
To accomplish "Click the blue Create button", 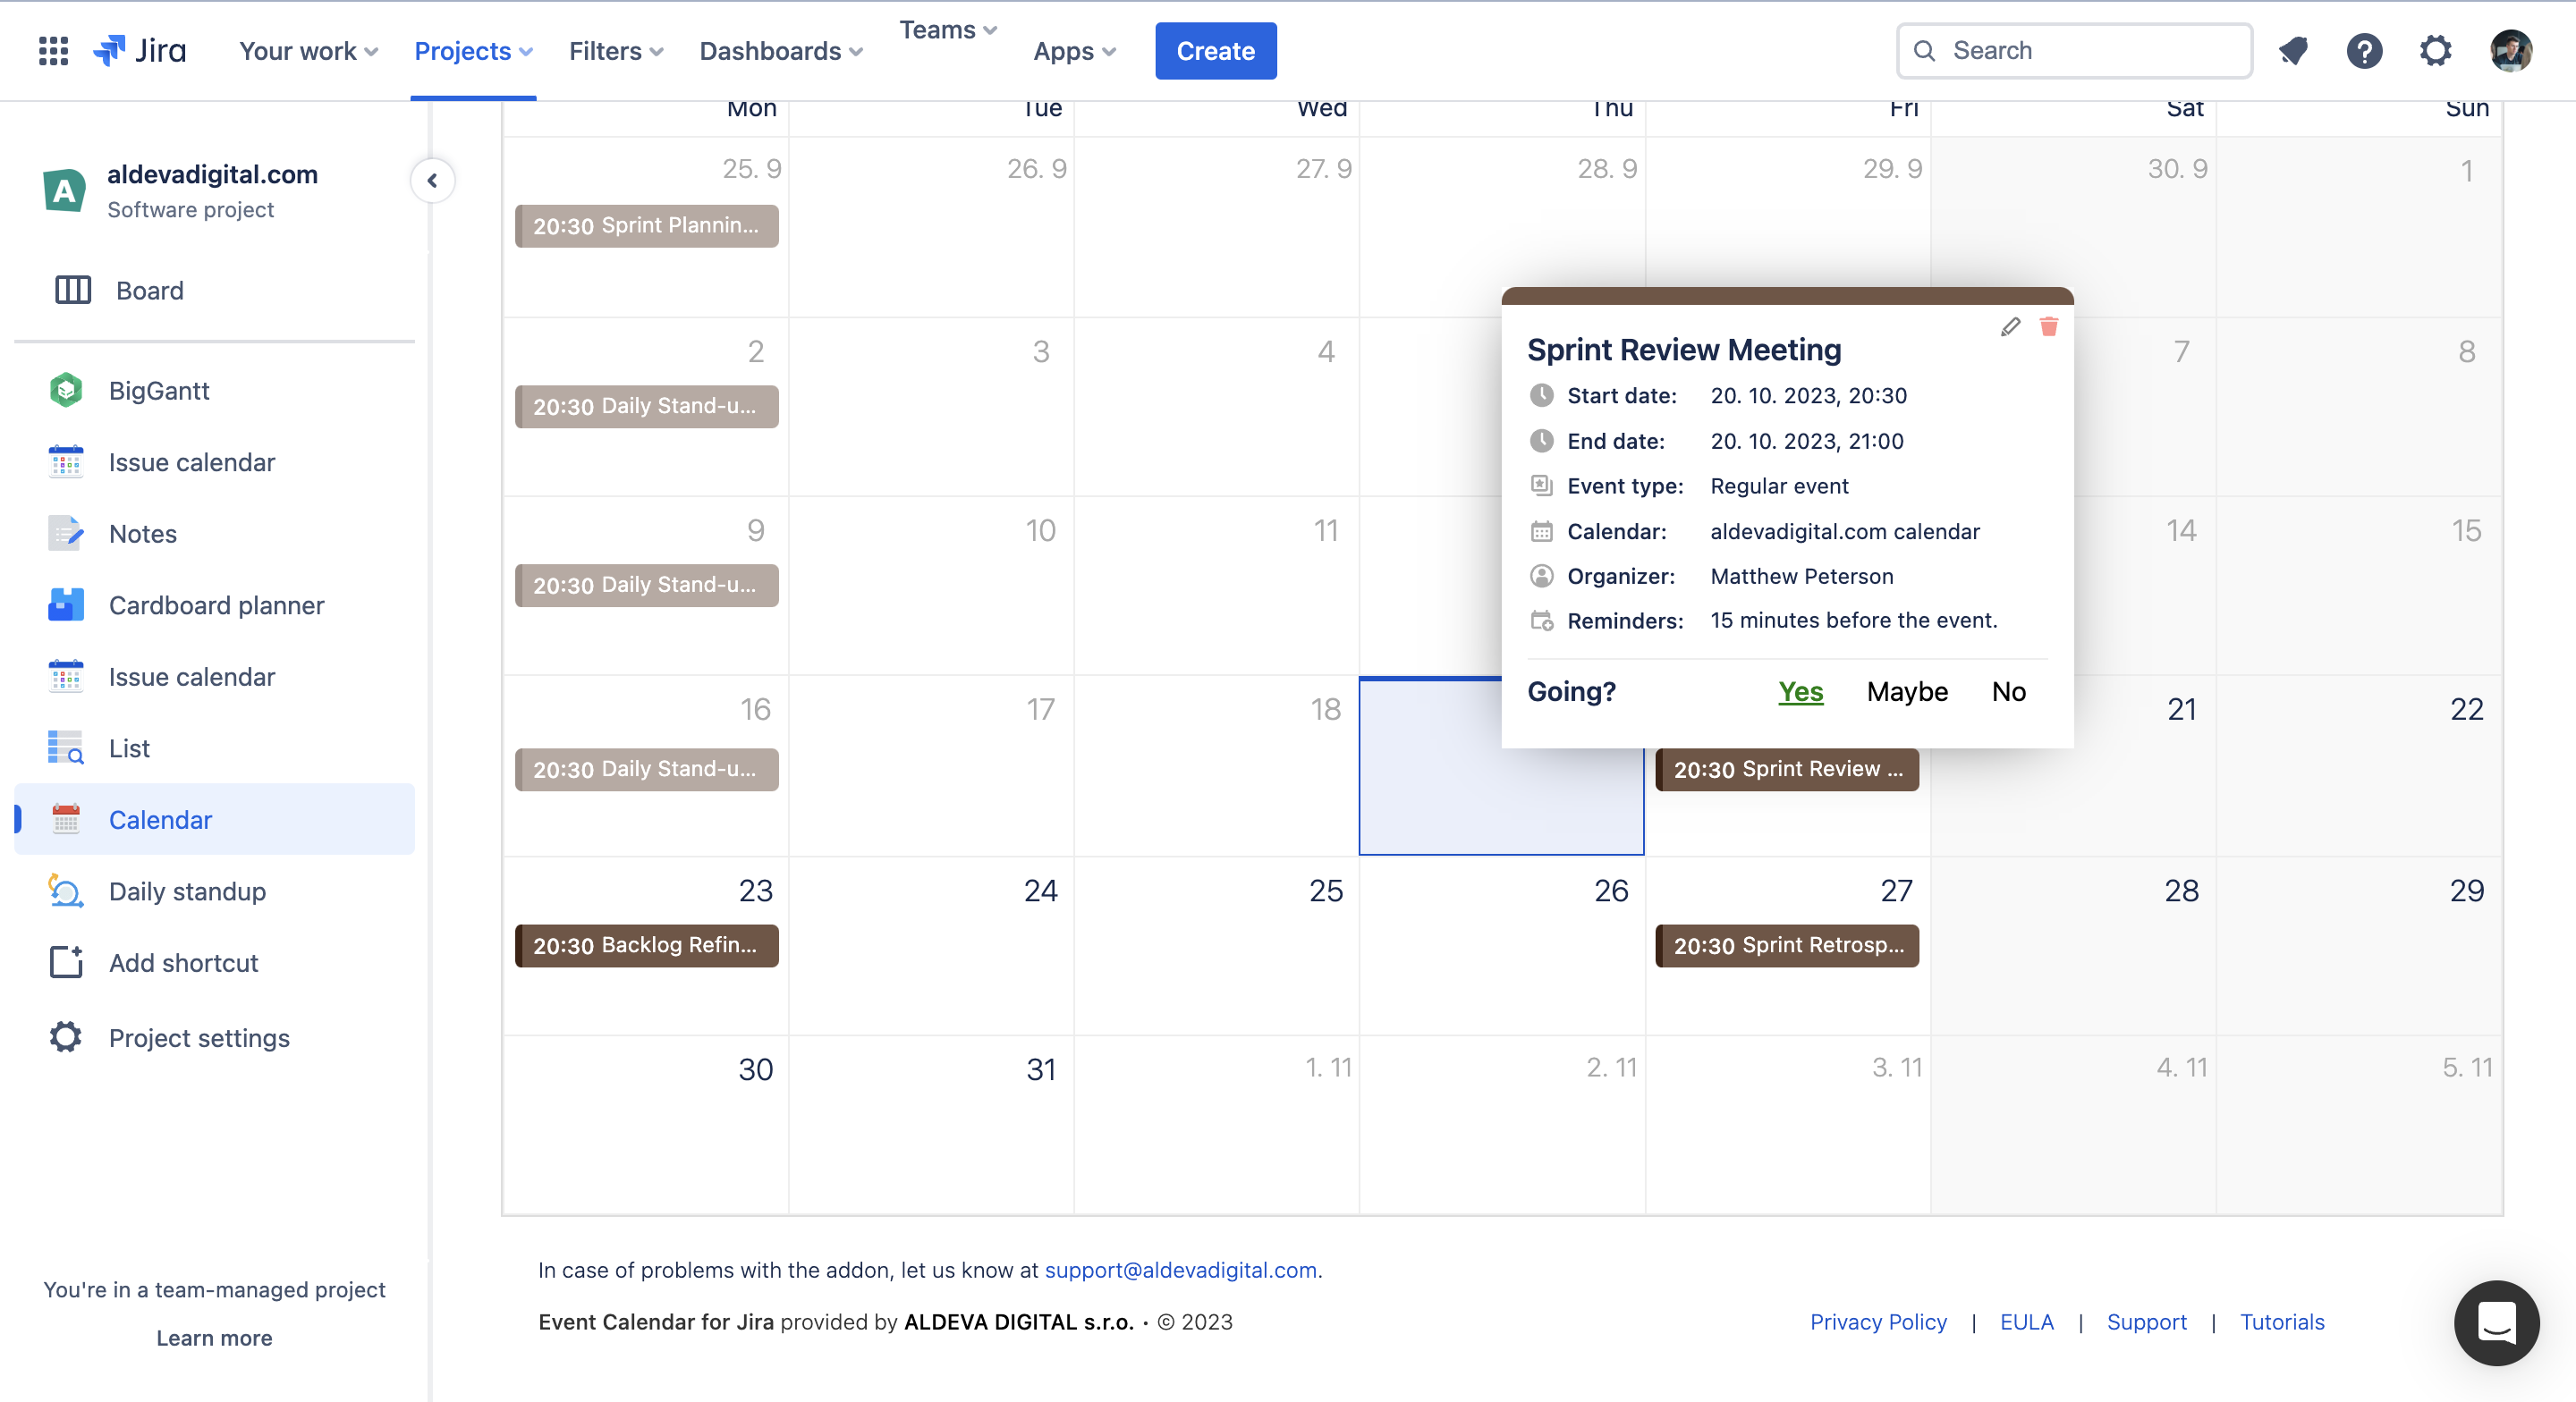I will (1215, 51).
